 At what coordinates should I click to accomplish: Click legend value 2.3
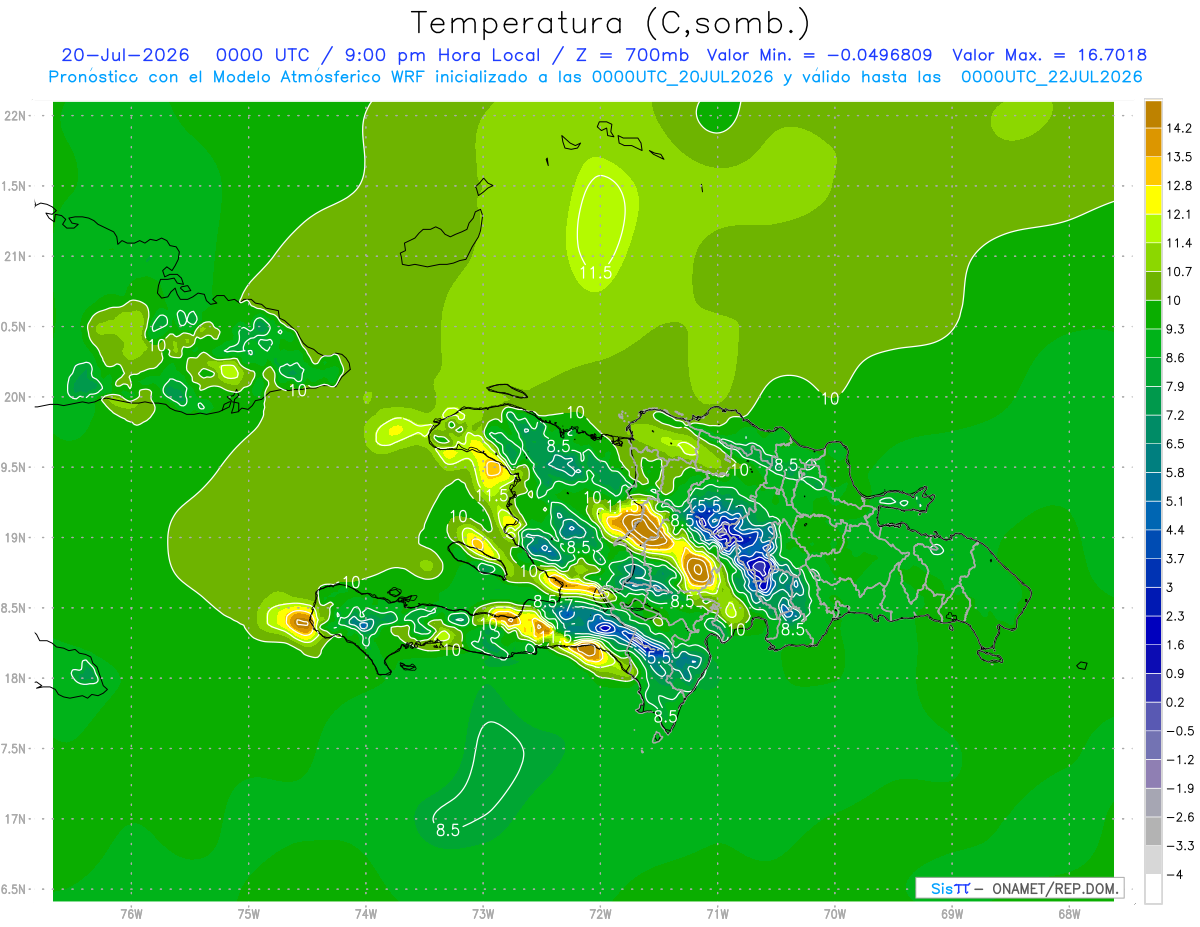coord(1176,616)
